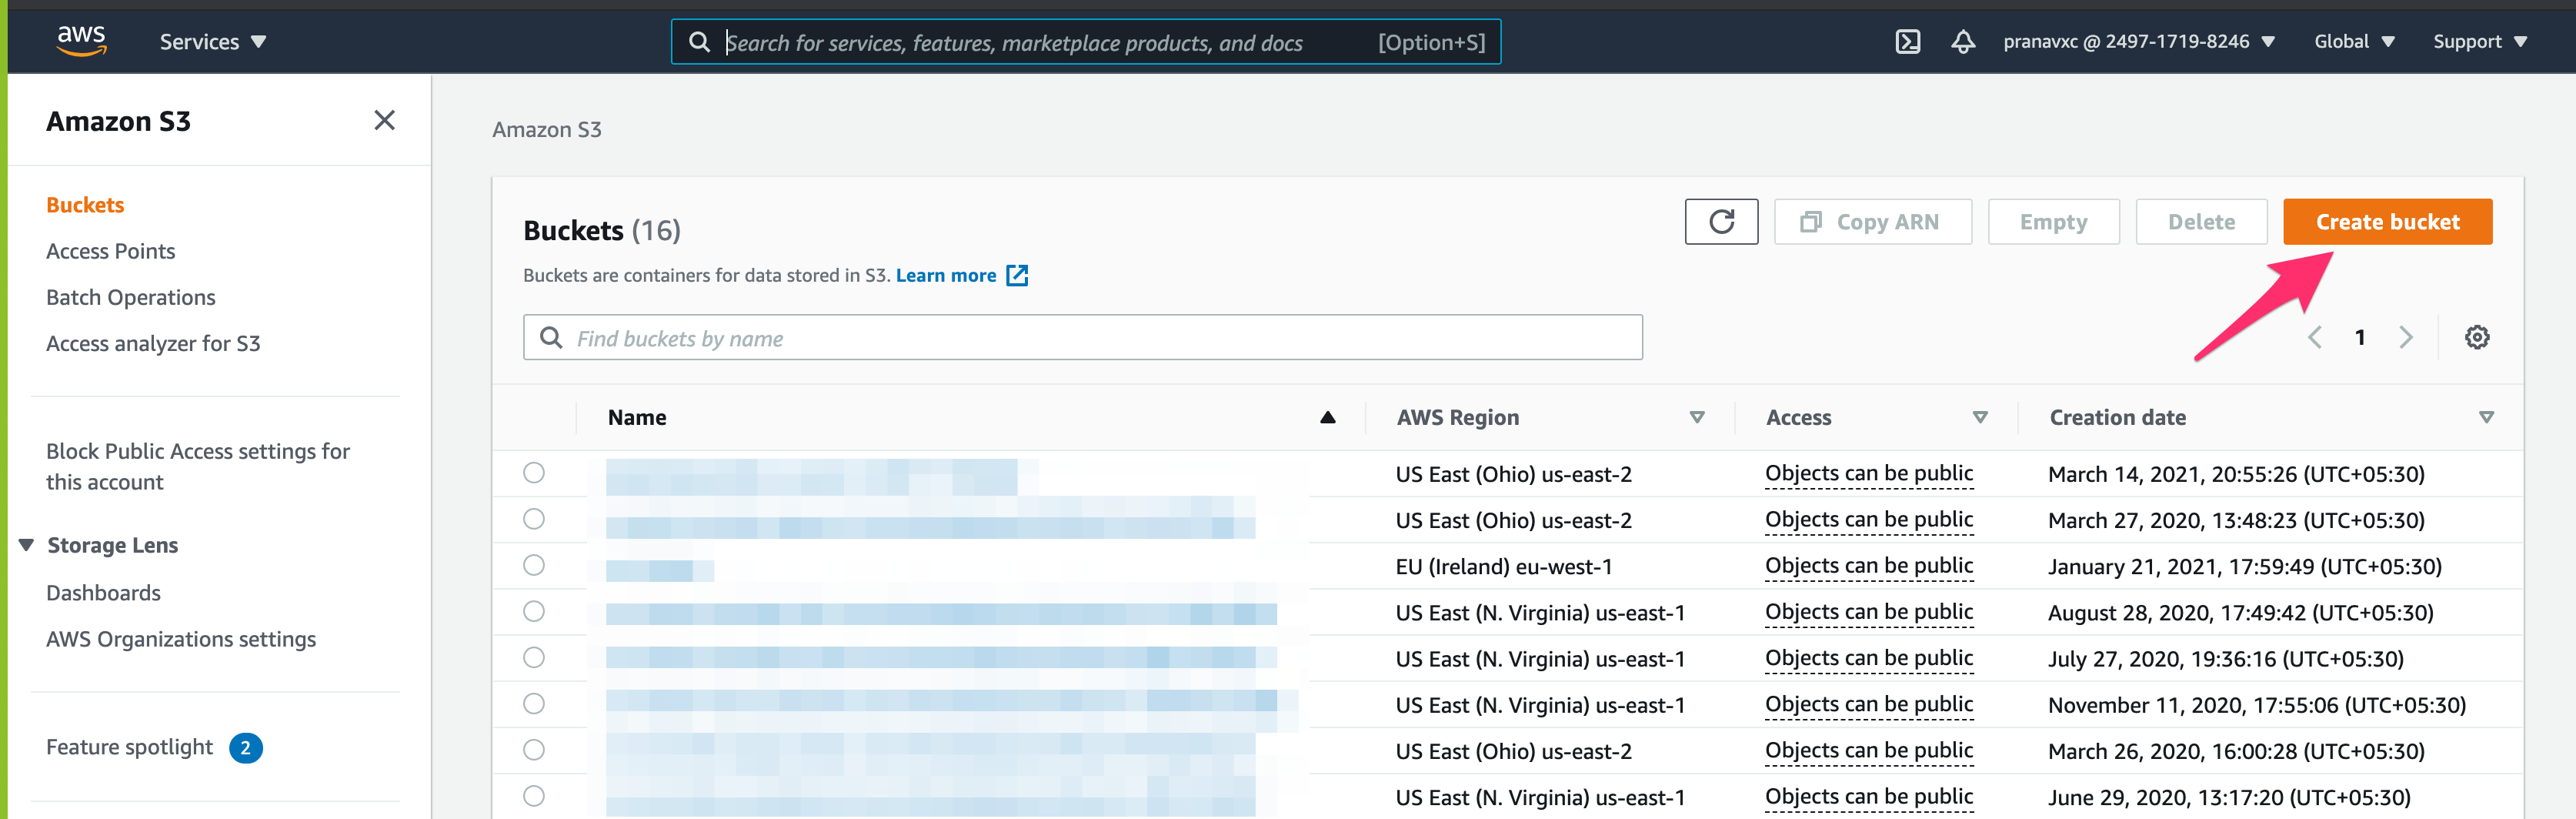Click the AWS logo home icon

click(82, 41)
